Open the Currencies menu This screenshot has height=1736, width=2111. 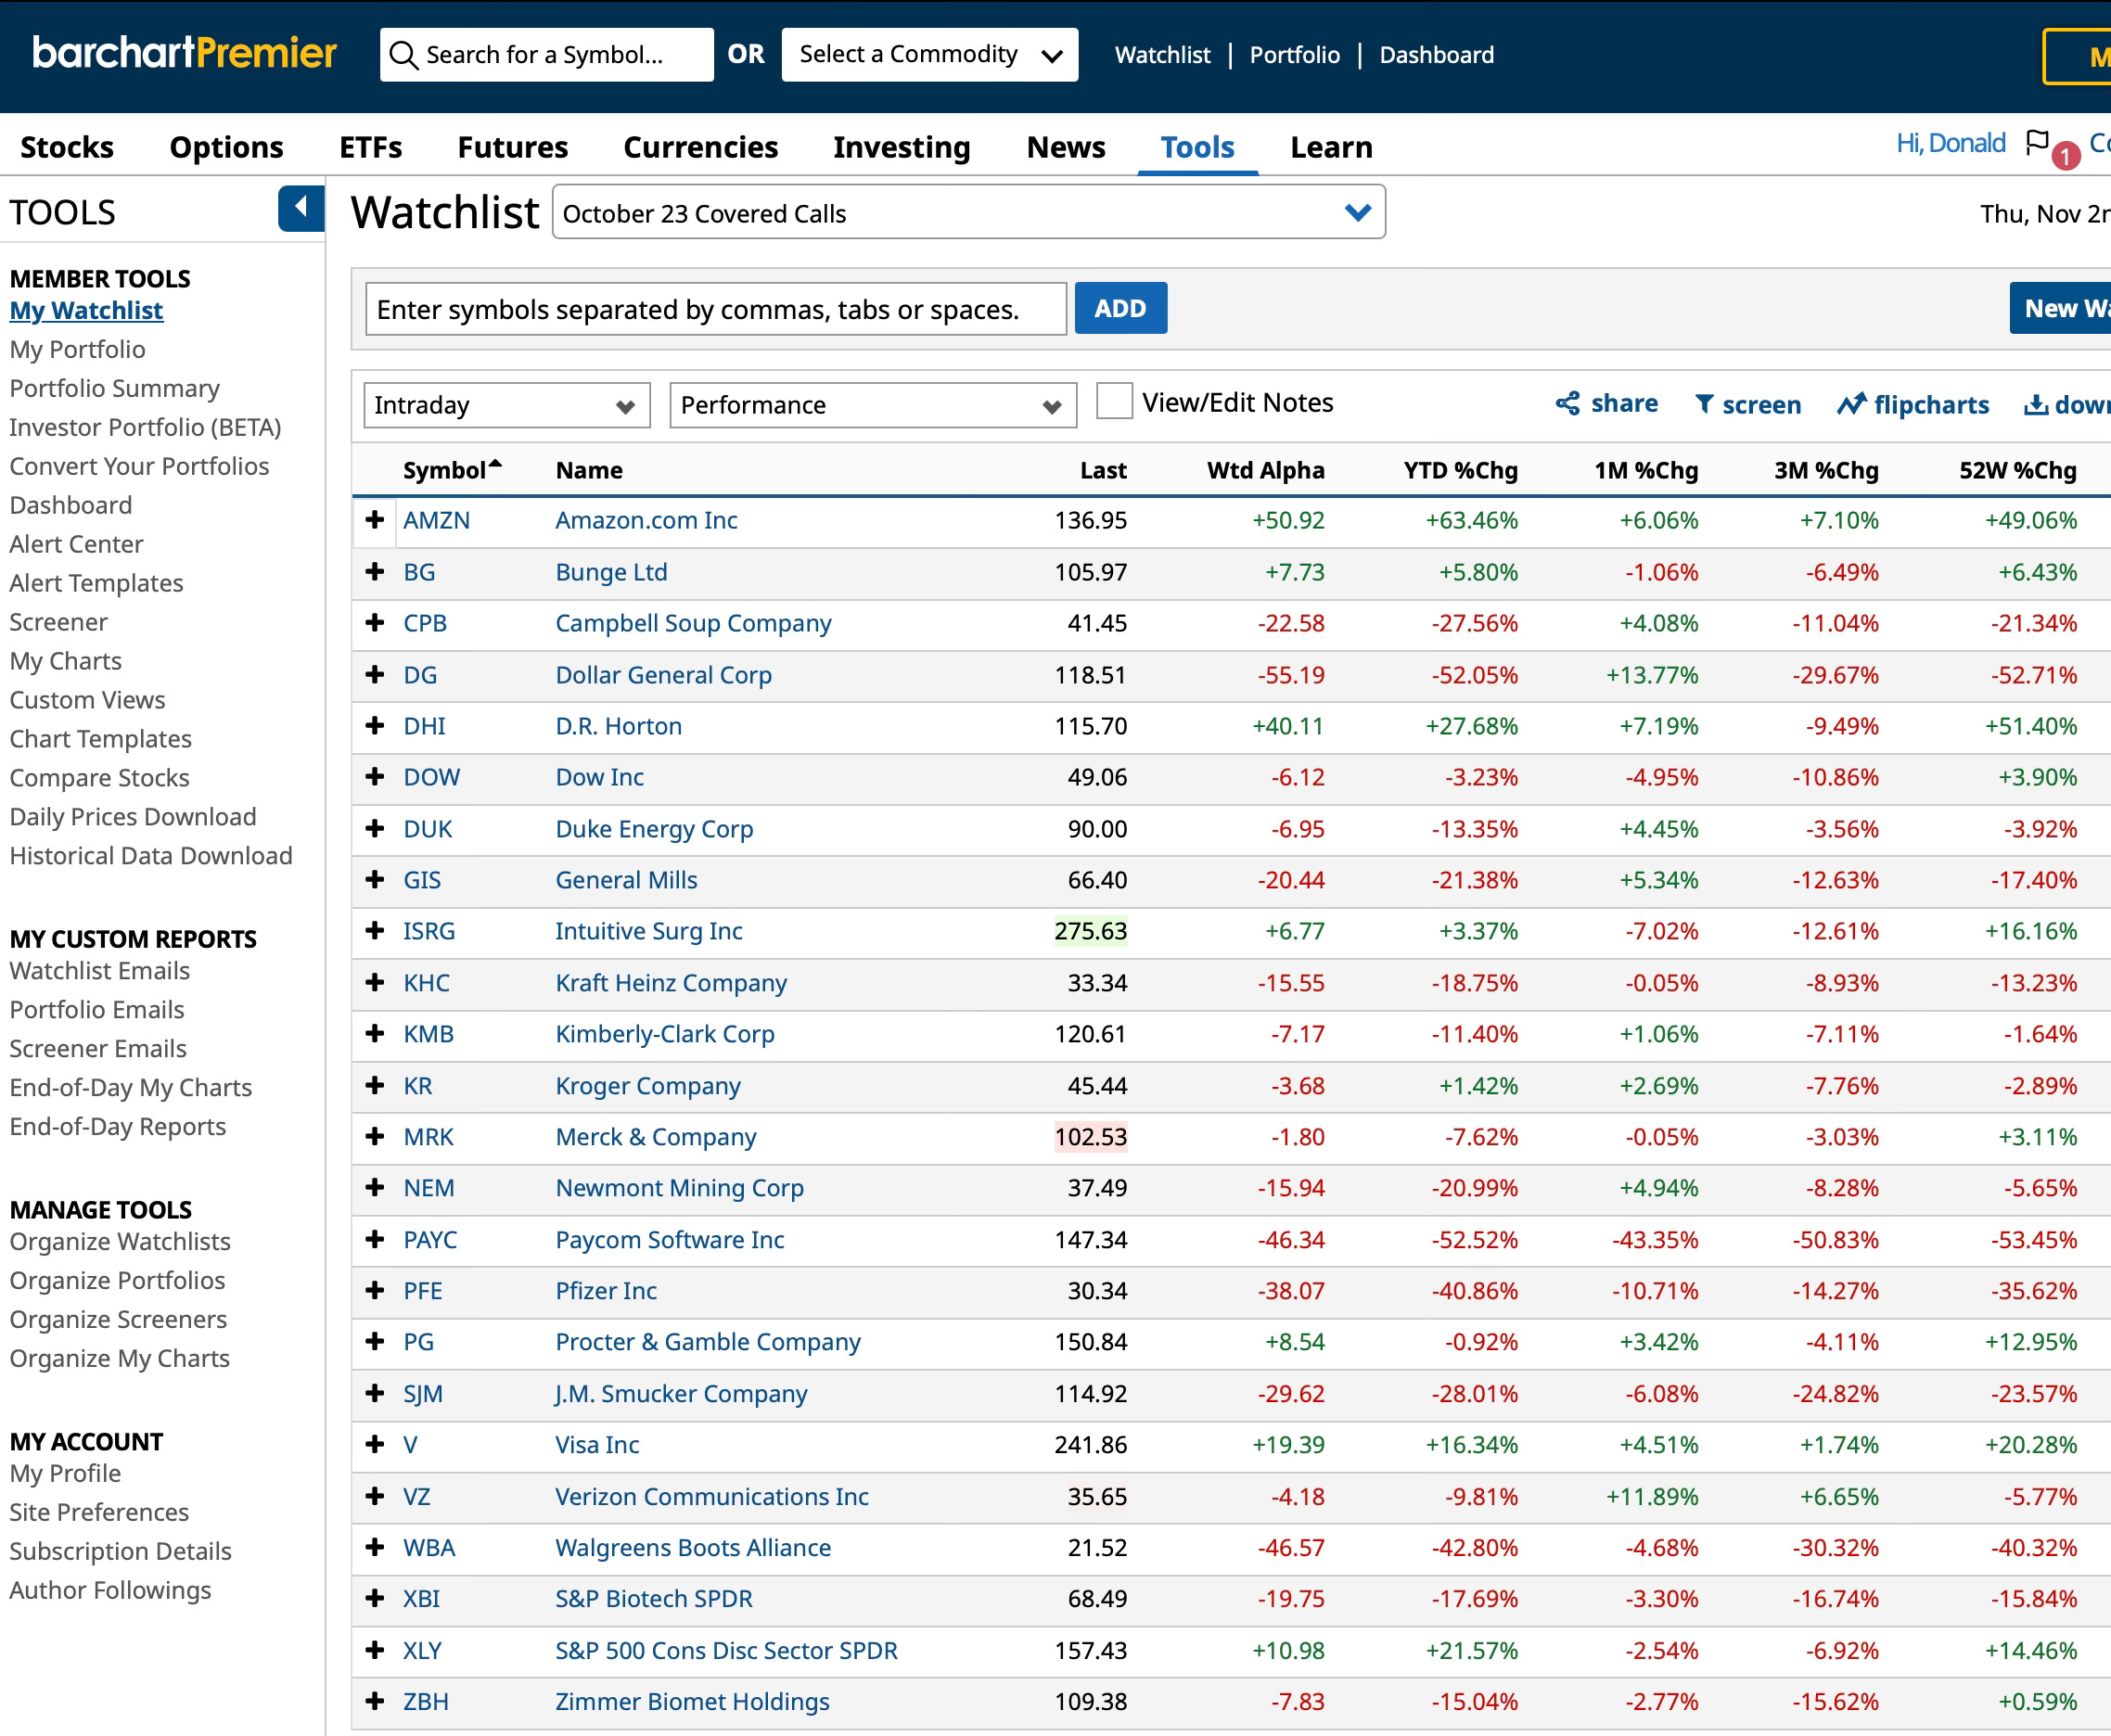[700, 147]
